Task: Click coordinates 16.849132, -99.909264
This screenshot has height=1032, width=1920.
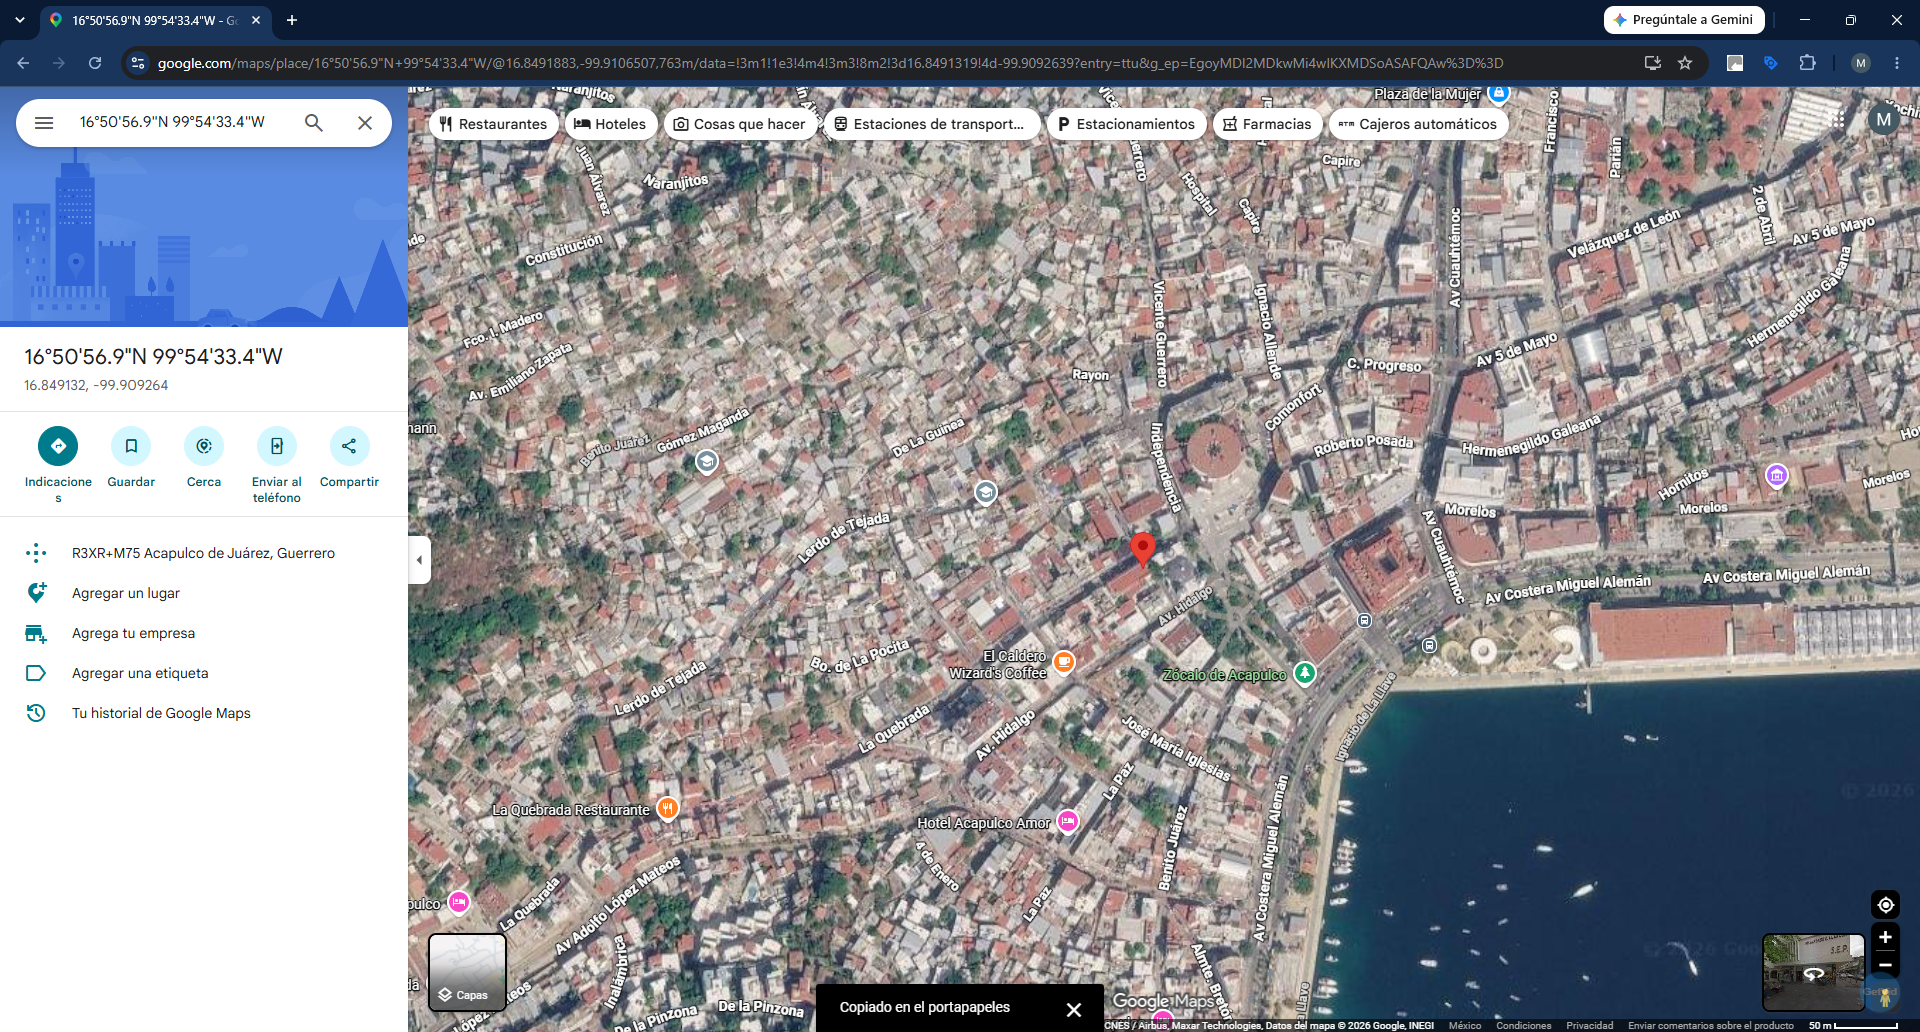Action: [x=96, y=385]
